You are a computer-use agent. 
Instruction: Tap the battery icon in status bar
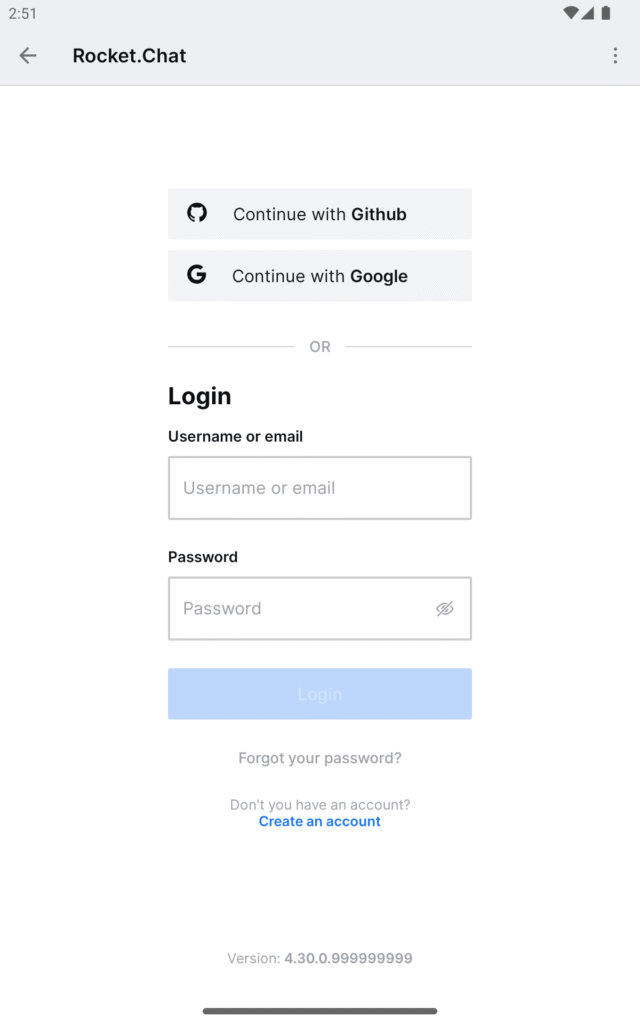point(606,13)
